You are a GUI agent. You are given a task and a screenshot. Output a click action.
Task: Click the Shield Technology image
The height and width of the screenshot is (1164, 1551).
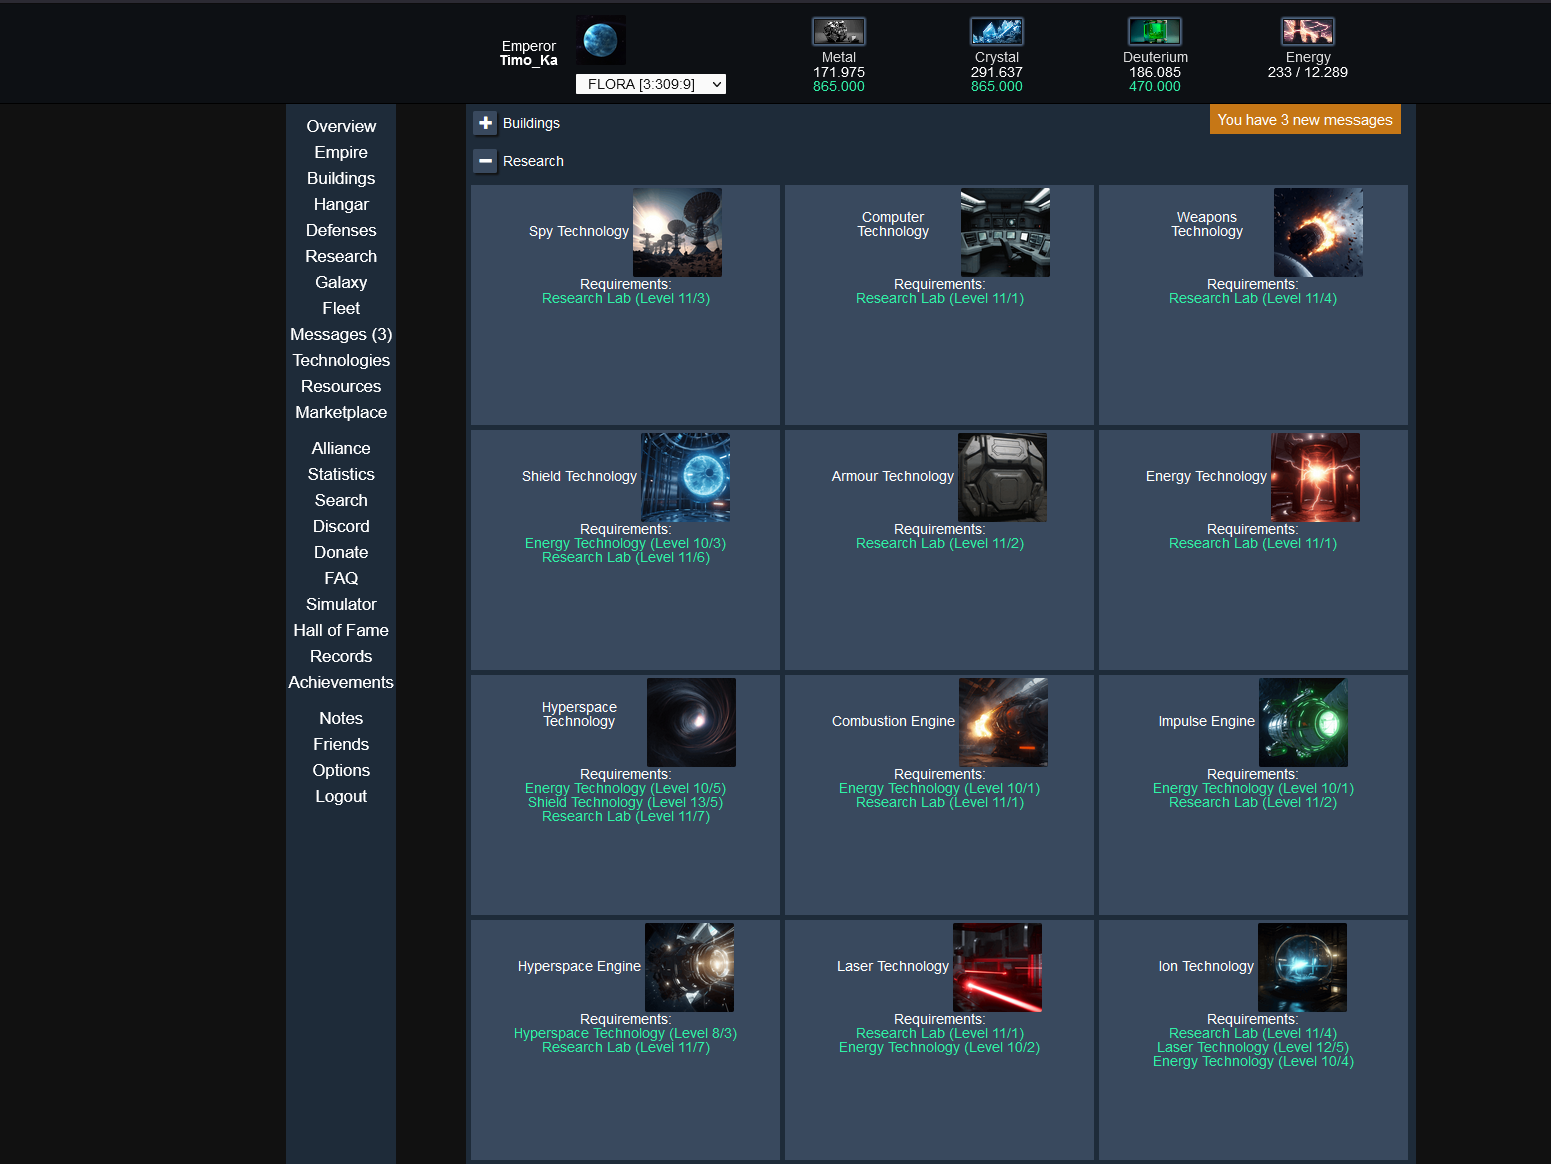pyautogui.click(x=685, y=477)
